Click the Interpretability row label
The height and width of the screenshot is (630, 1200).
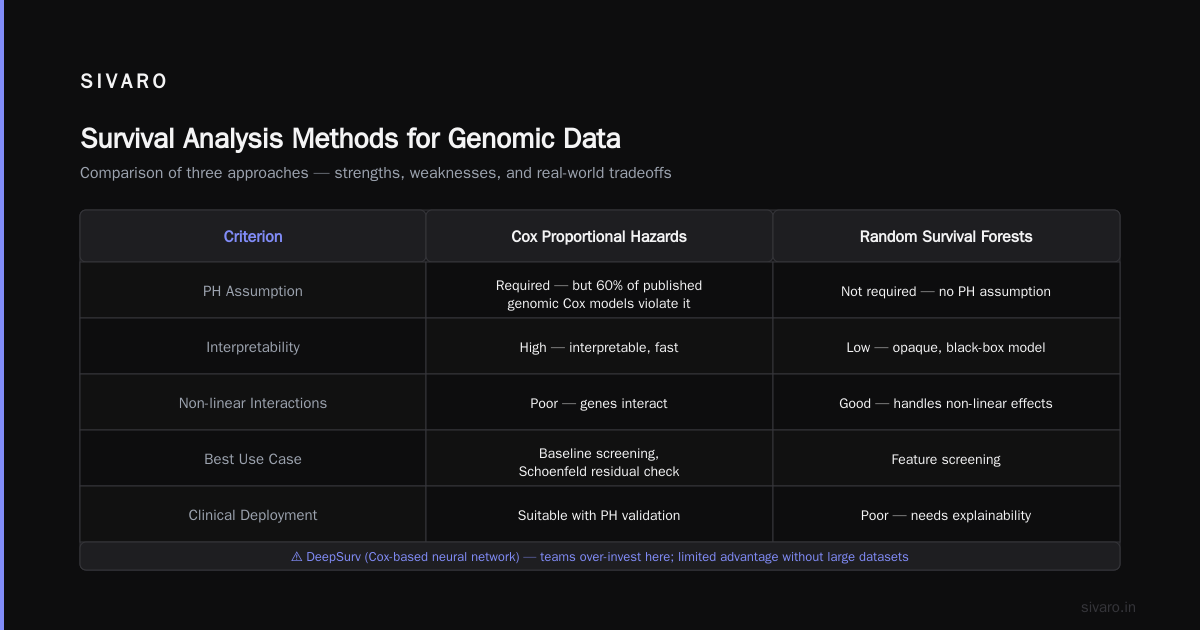point(253,347)
